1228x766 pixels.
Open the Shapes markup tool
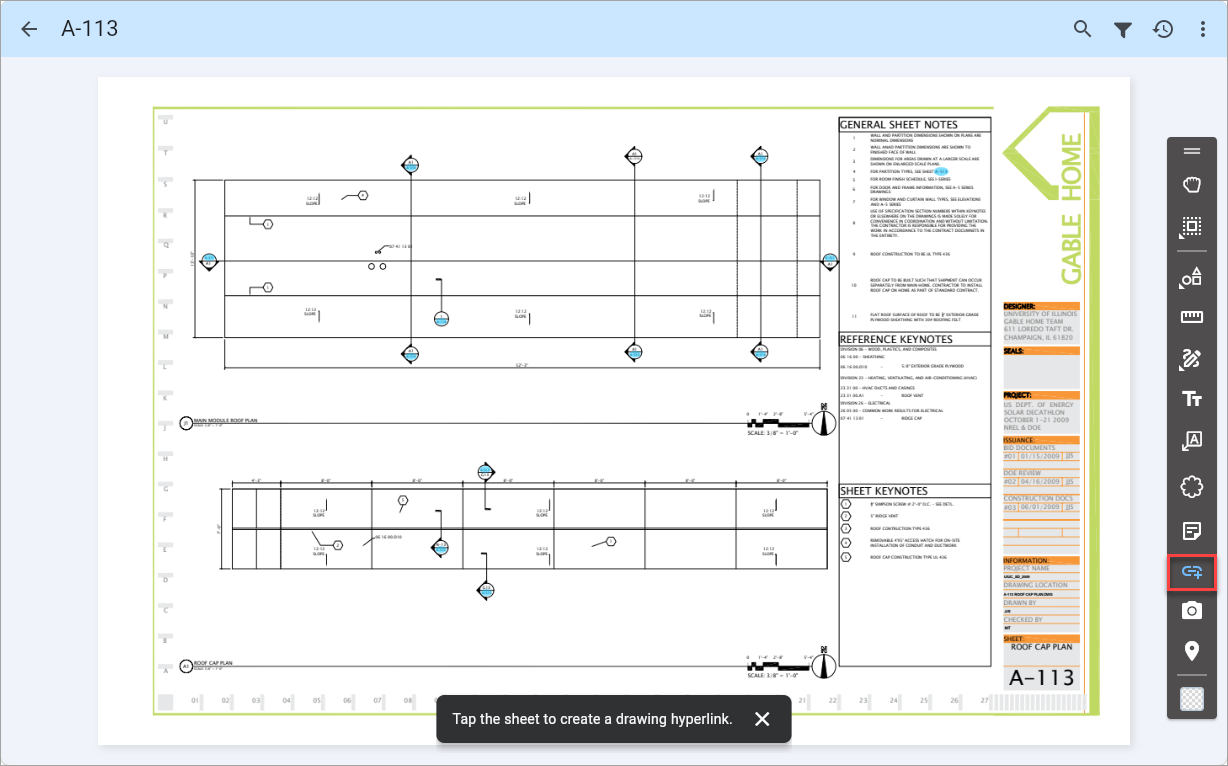click(x=1191, y=278)
